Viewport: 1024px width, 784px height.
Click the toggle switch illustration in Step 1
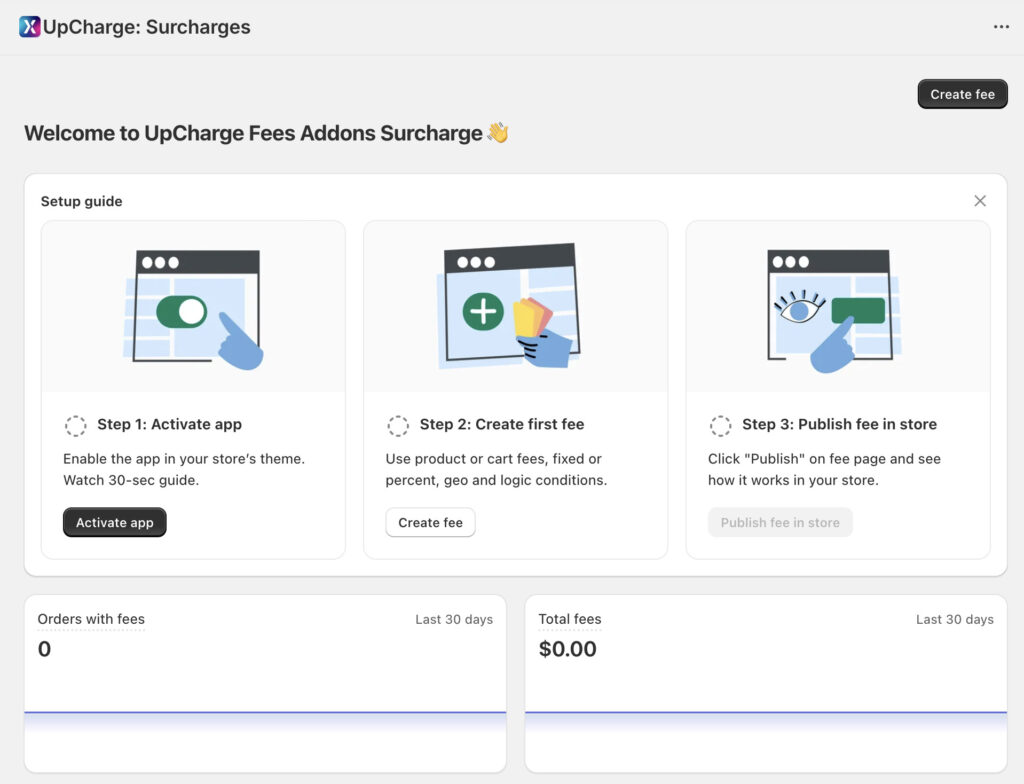pyautogui.click(x=181, y=312)
